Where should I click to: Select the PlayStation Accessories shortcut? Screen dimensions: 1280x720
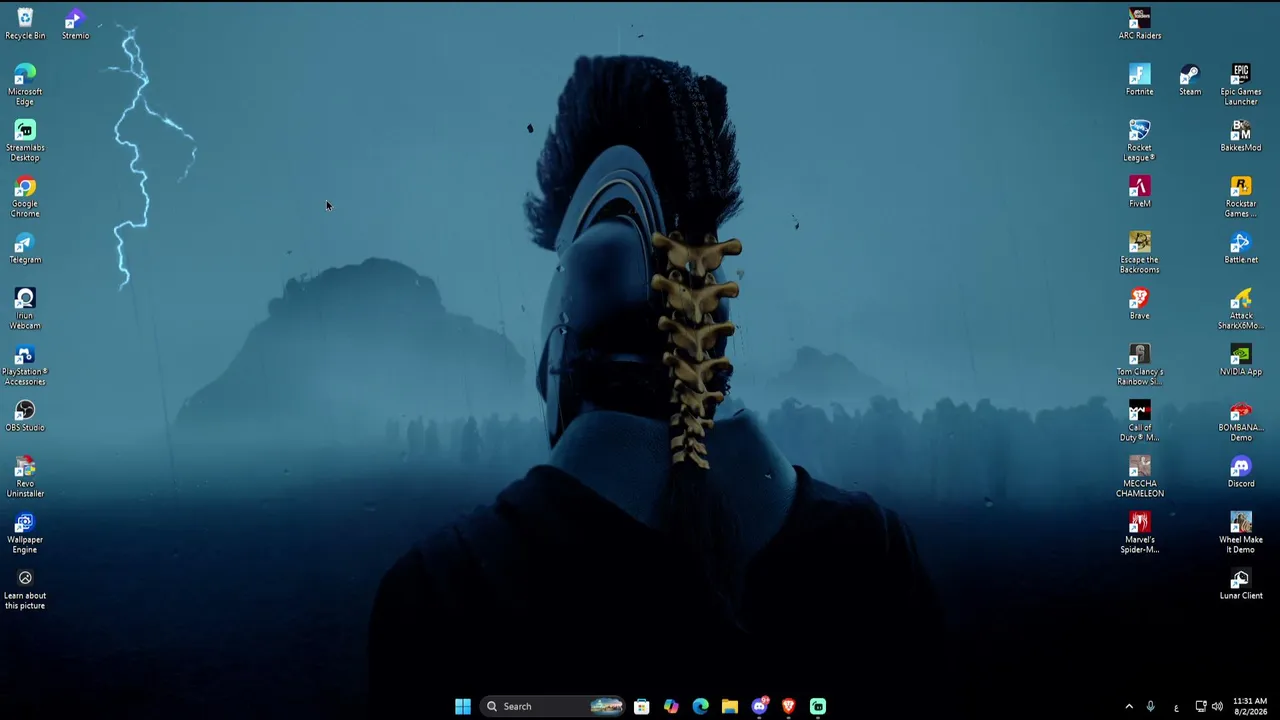tap(25, 365)
